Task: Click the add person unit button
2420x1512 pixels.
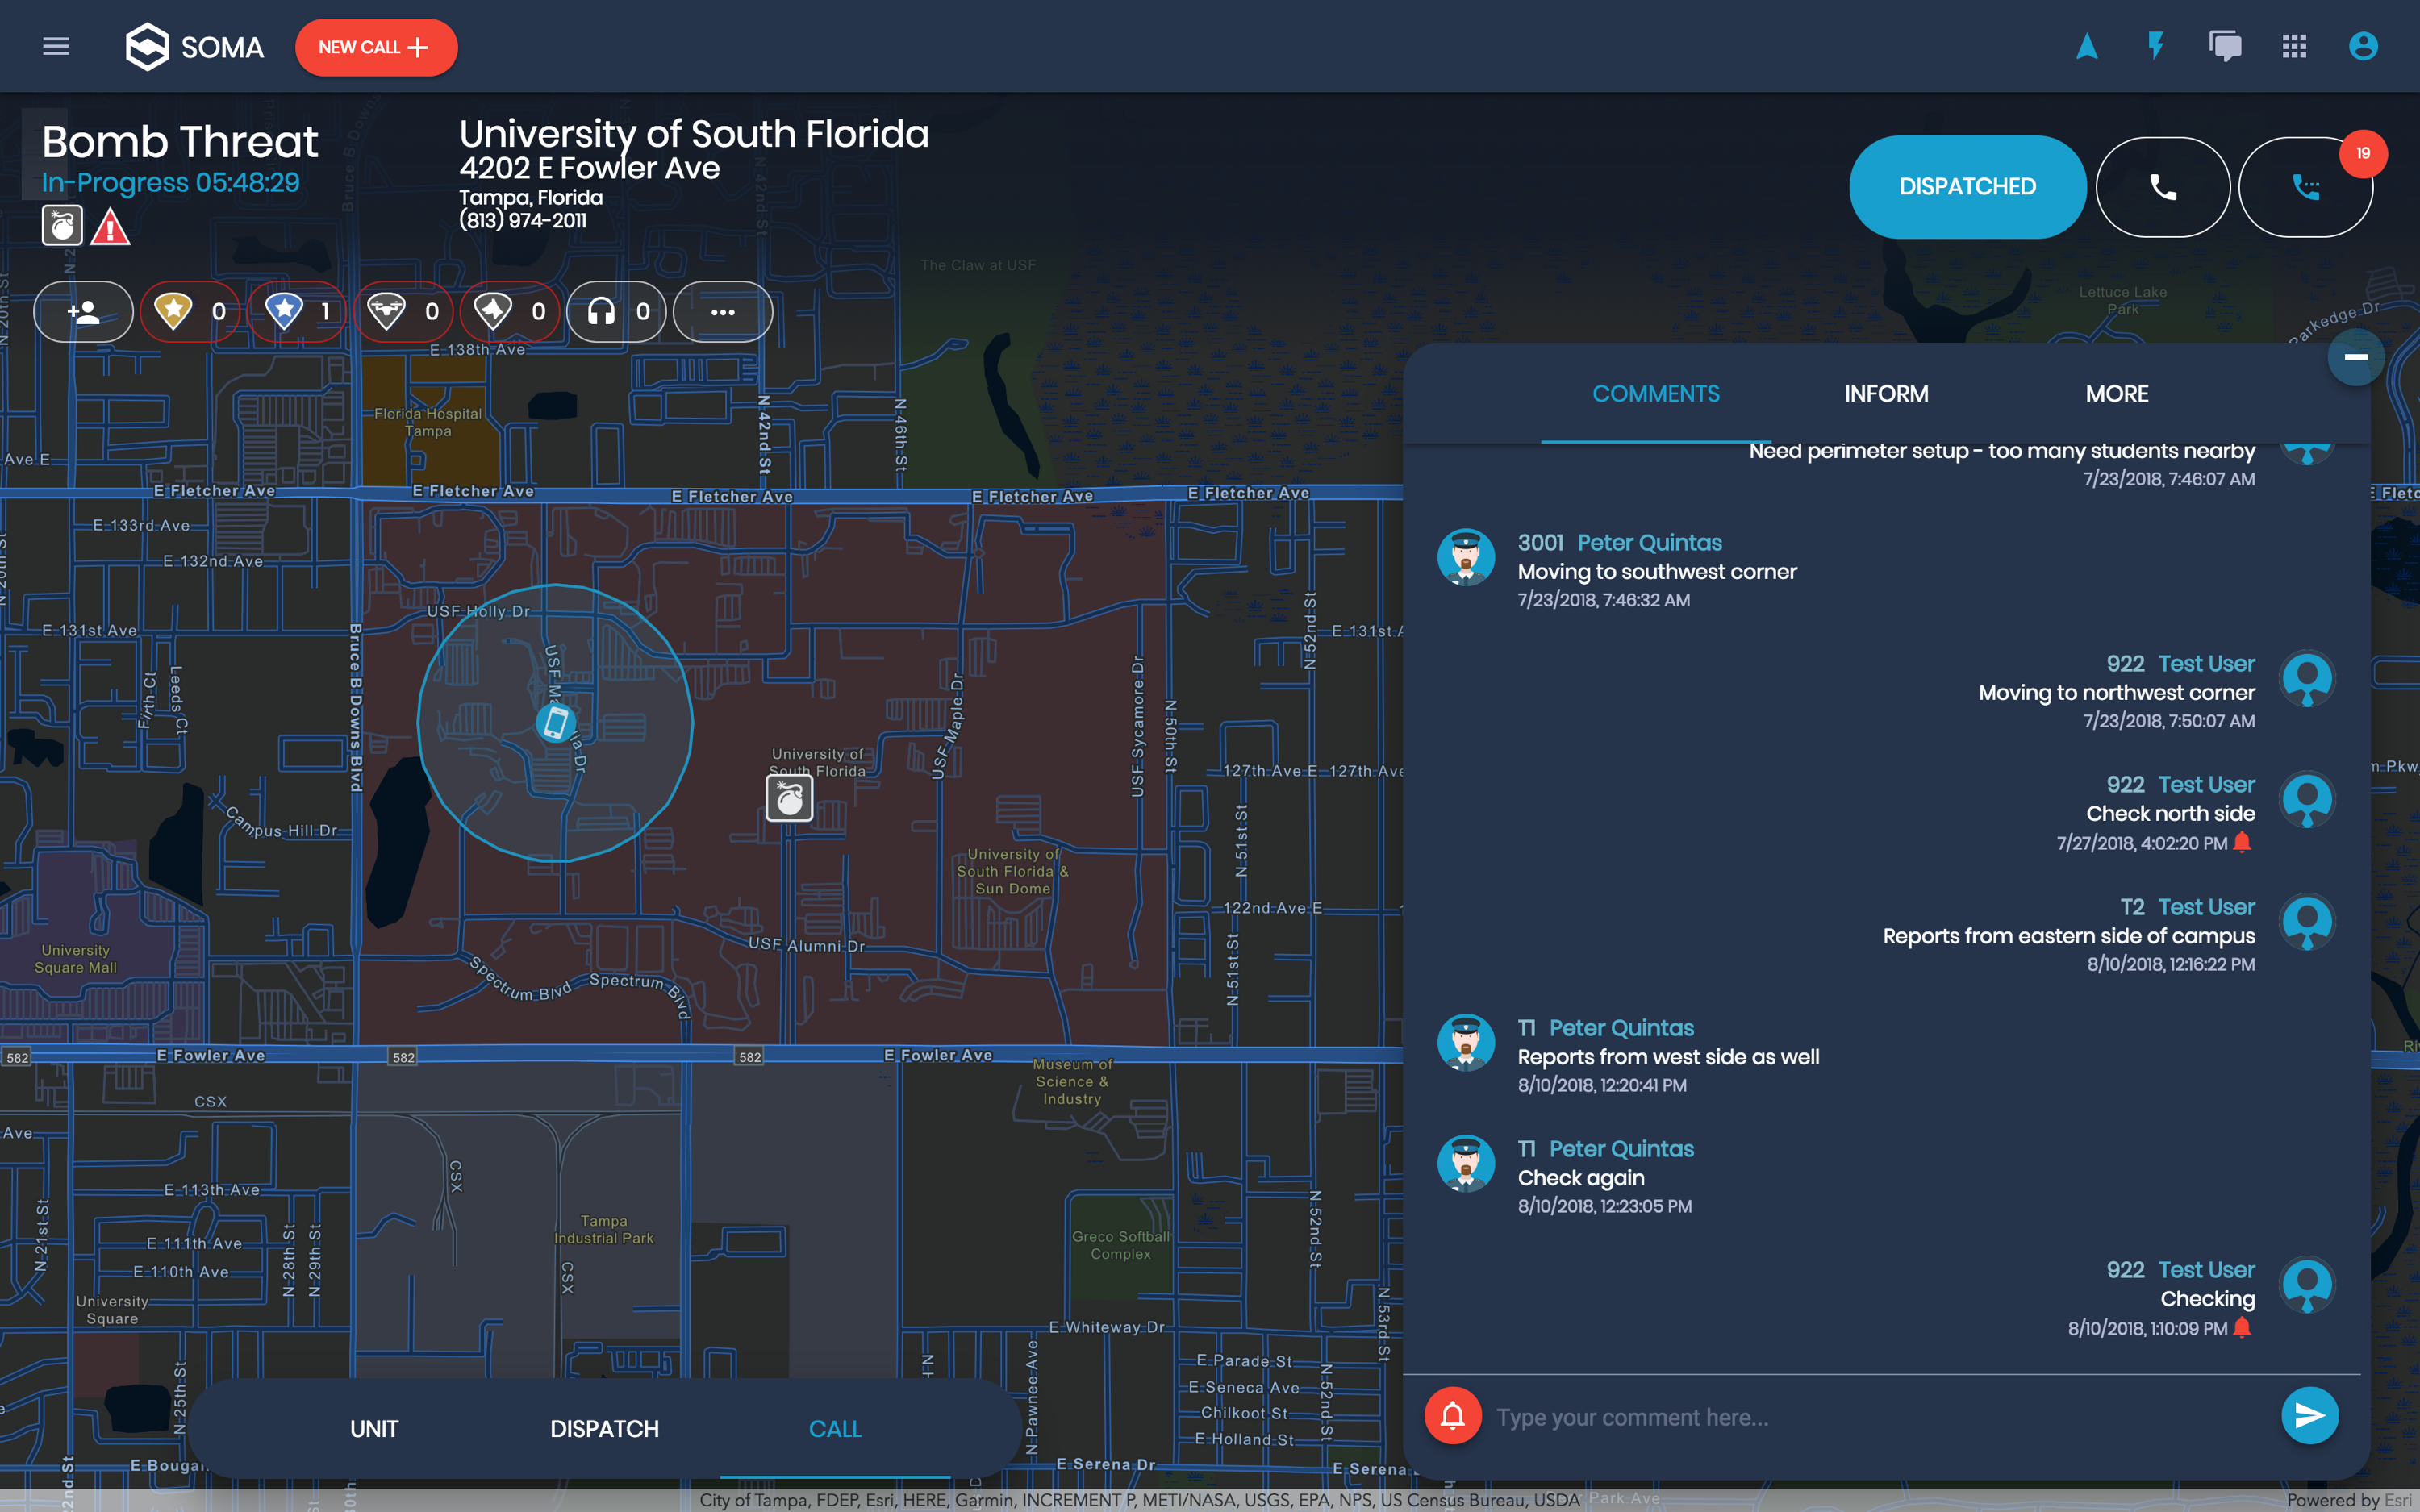Action: (x=84, y=312)
